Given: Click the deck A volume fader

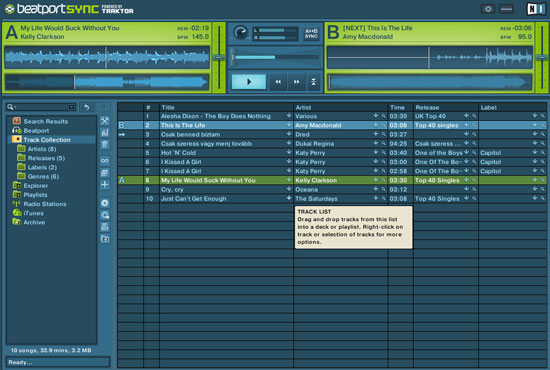Looking at the screenshot, I should point(219,58).
